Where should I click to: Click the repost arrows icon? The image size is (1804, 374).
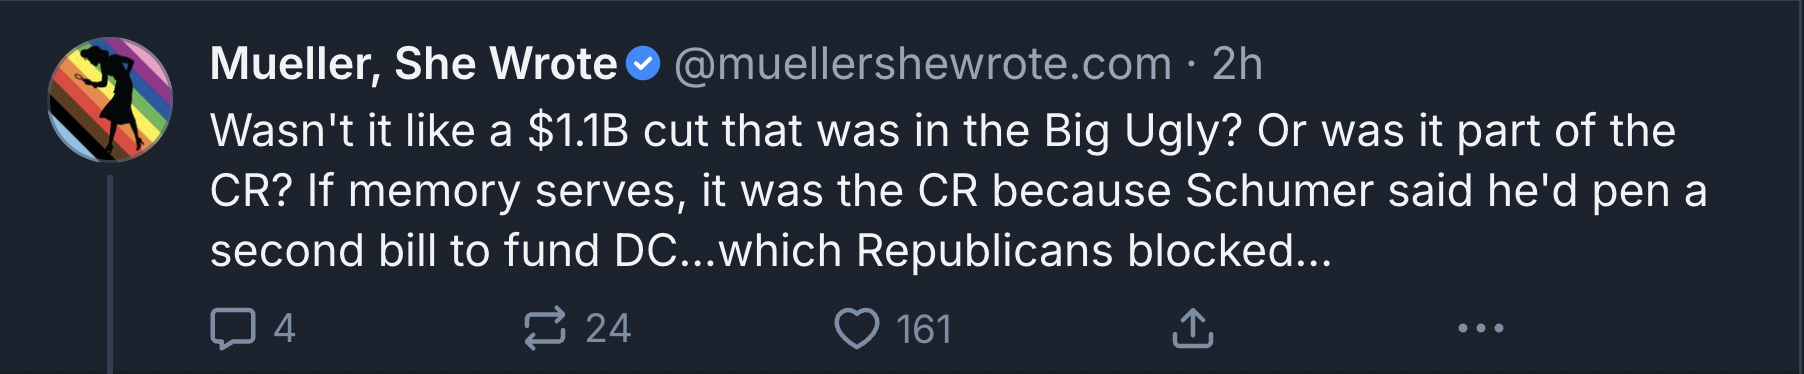coord(545,328)
